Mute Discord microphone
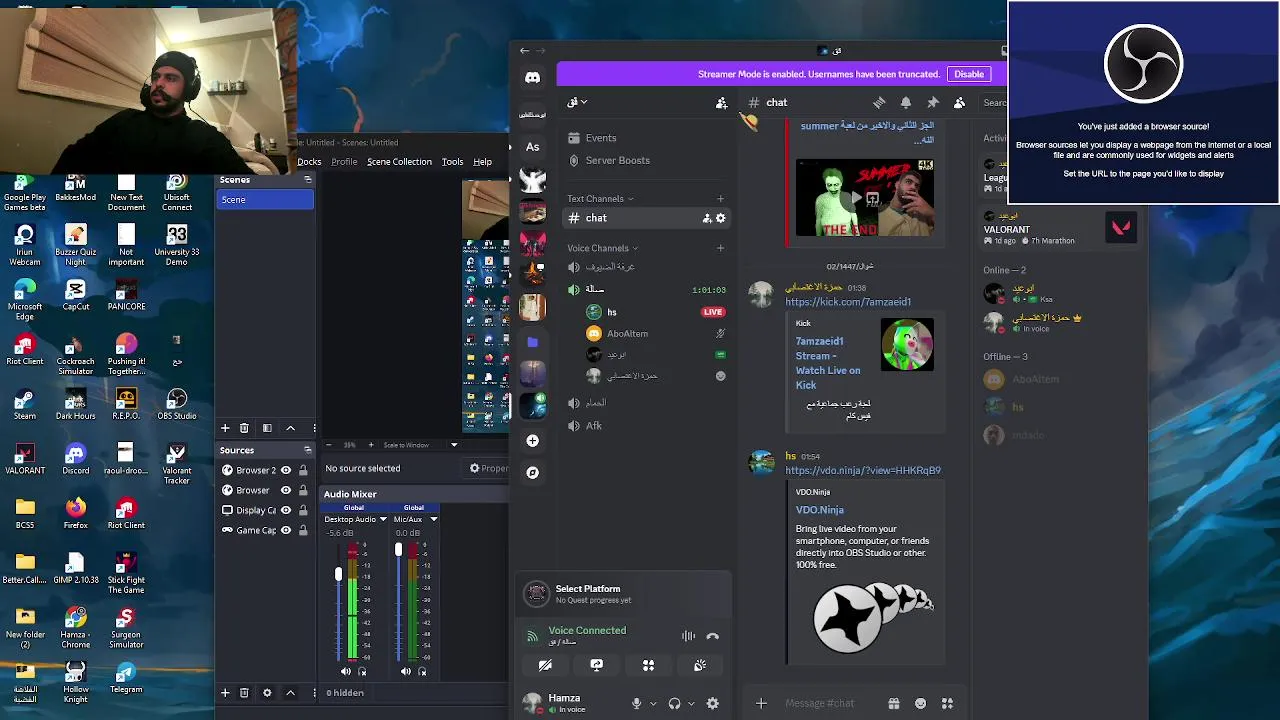Viewport: 1280px width, 720px height. click(636, 704)
